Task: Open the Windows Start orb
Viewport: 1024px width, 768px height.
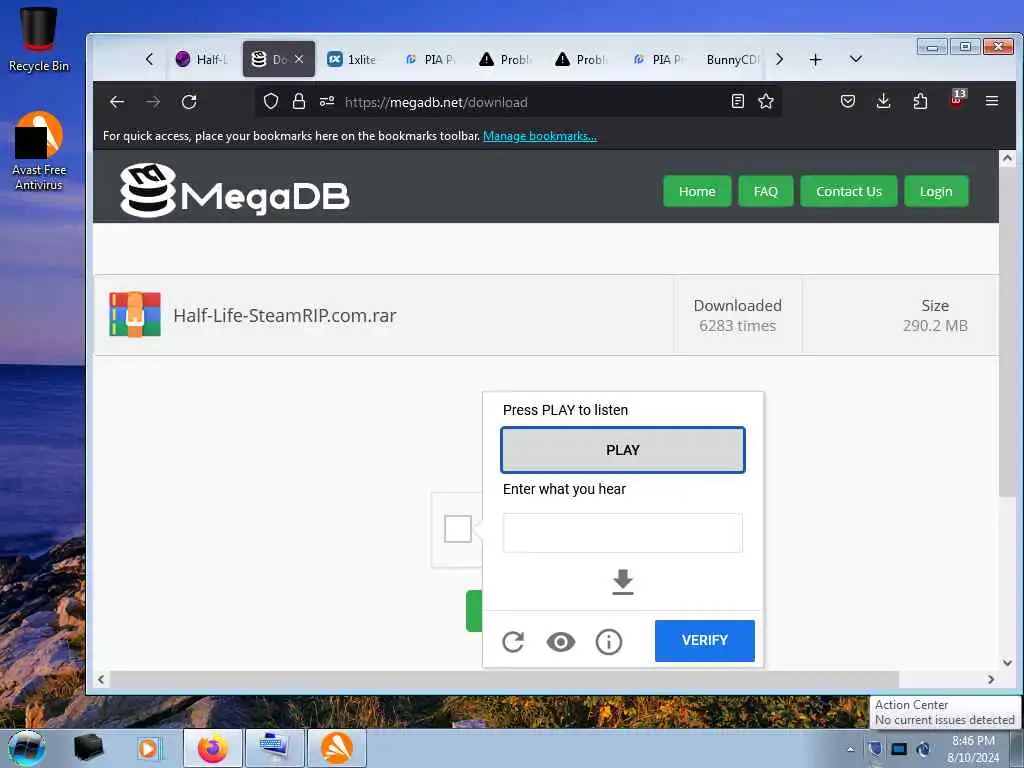Action: point(27,748)
